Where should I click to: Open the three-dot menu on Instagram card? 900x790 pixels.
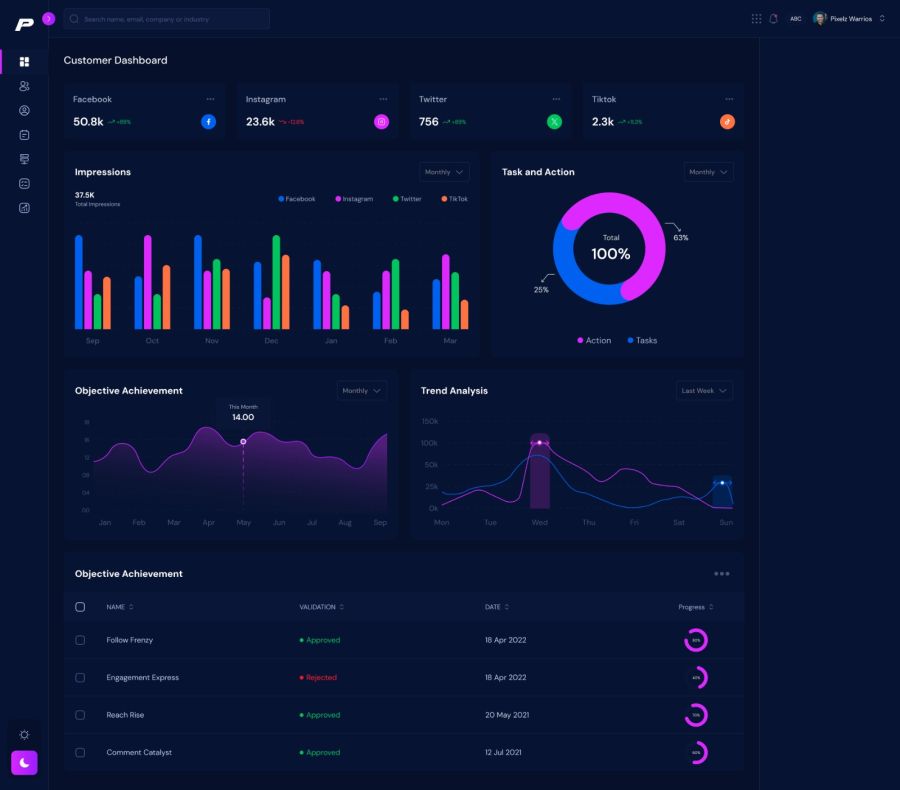[383, 99]
